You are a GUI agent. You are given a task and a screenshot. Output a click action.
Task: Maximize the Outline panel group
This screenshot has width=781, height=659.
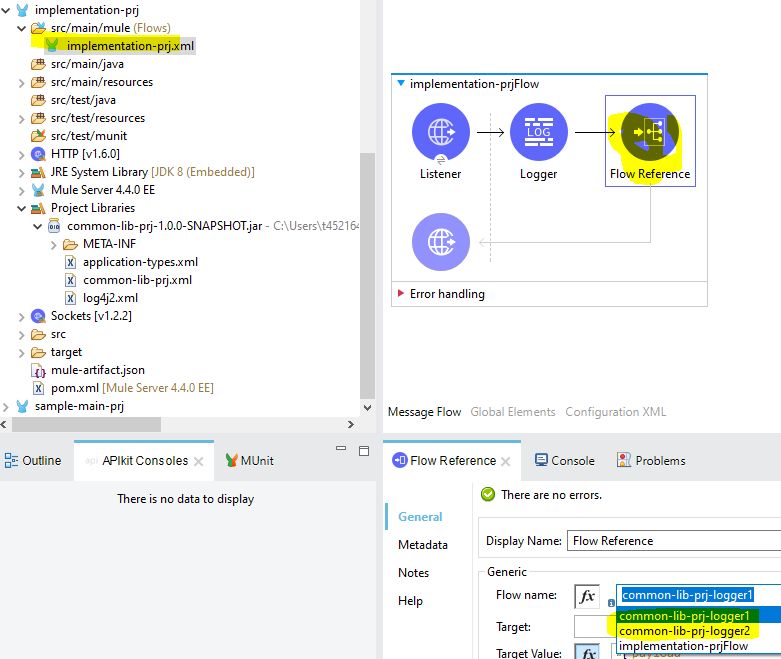364,451
